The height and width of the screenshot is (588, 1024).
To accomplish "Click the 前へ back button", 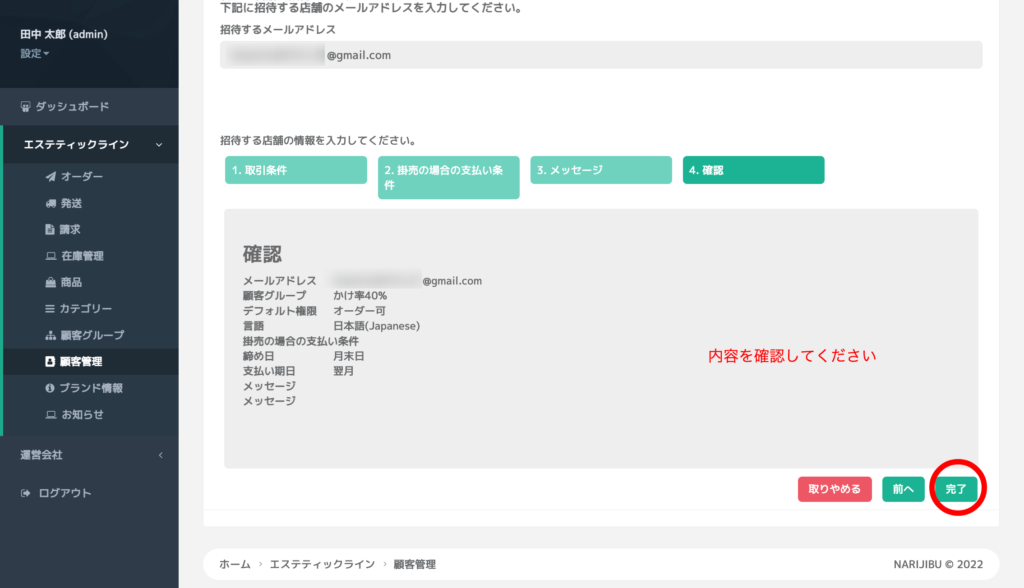I will click(903, 489).
